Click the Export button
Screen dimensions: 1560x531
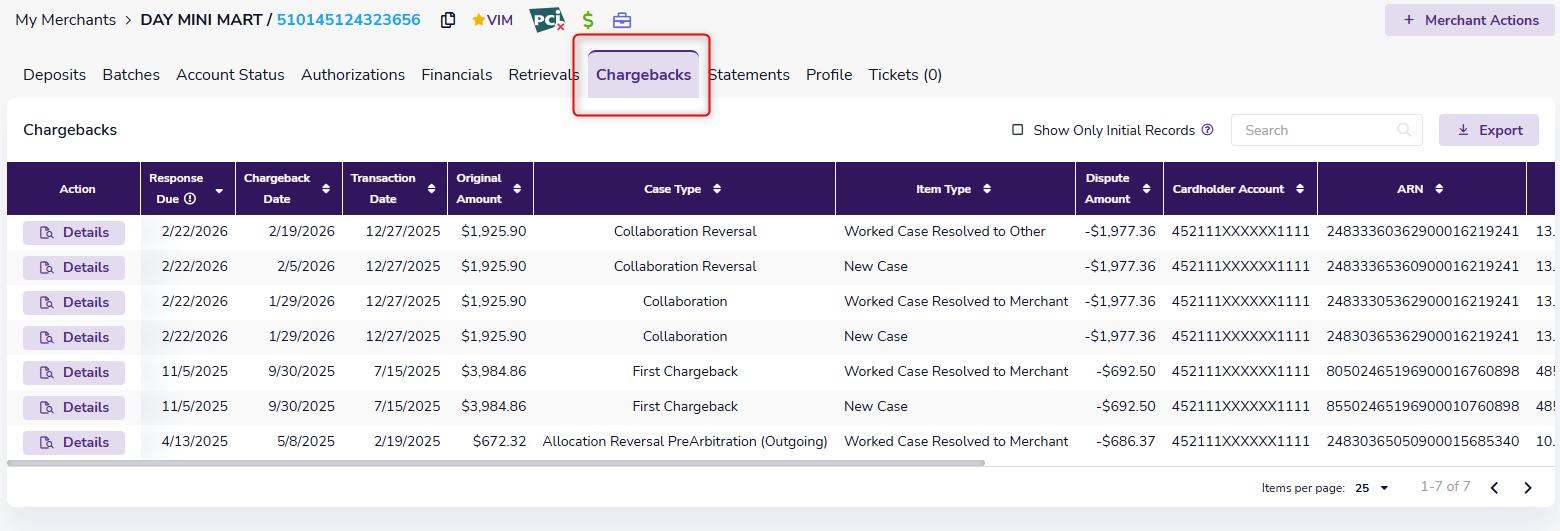(x=1488, y=130)
